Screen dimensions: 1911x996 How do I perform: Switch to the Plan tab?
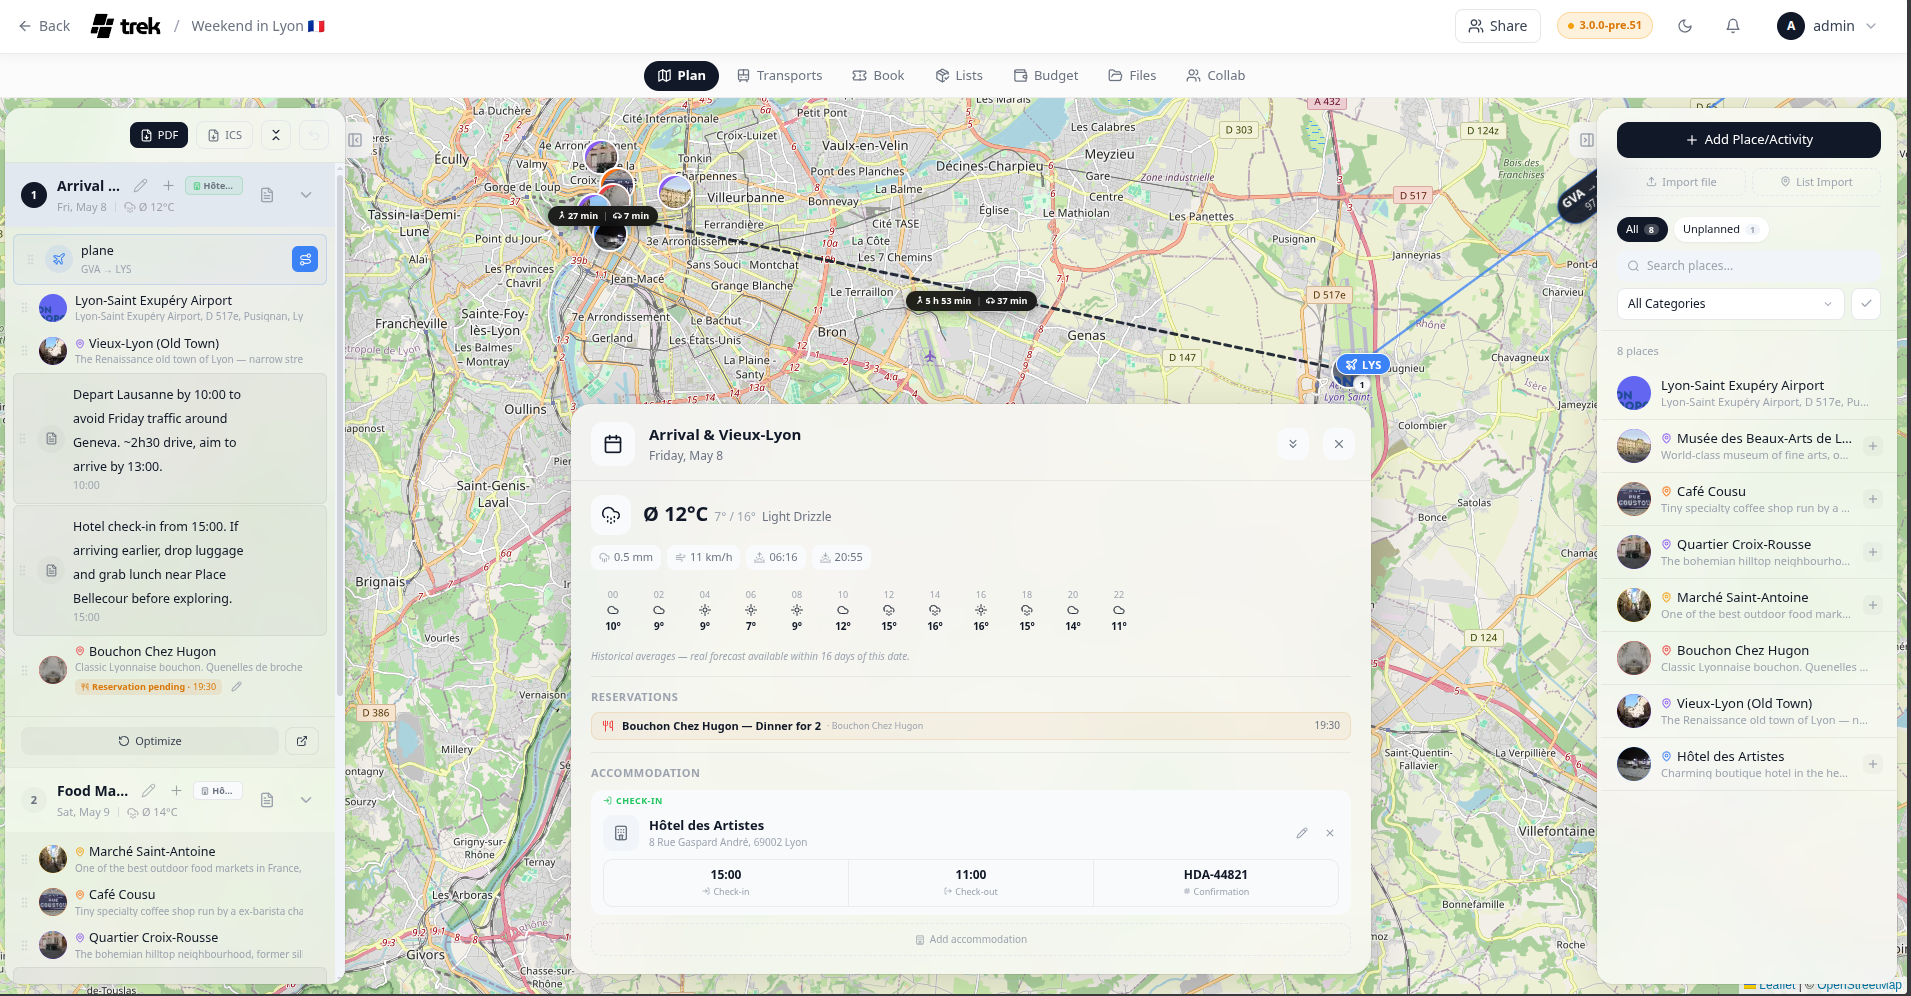click(x=681, y=75)
